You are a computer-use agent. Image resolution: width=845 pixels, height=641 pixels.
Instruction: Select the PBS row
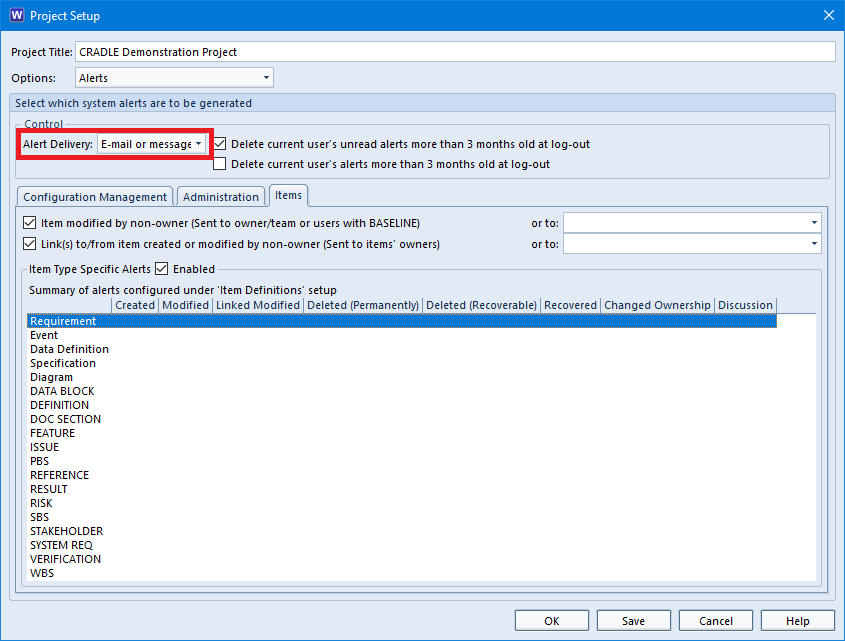(x=402, y=461)
